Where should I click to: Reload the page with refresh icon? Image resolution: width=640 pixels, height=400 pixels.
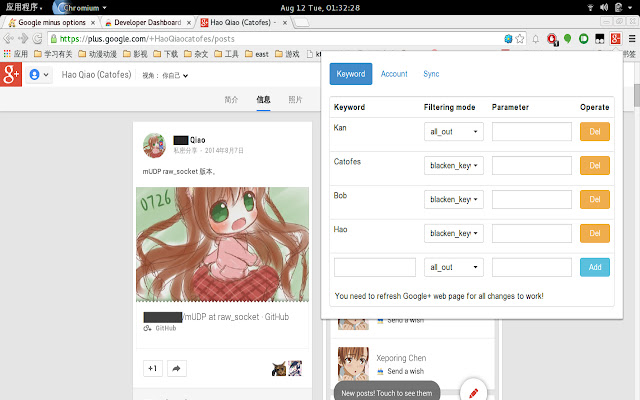(38, 39)
